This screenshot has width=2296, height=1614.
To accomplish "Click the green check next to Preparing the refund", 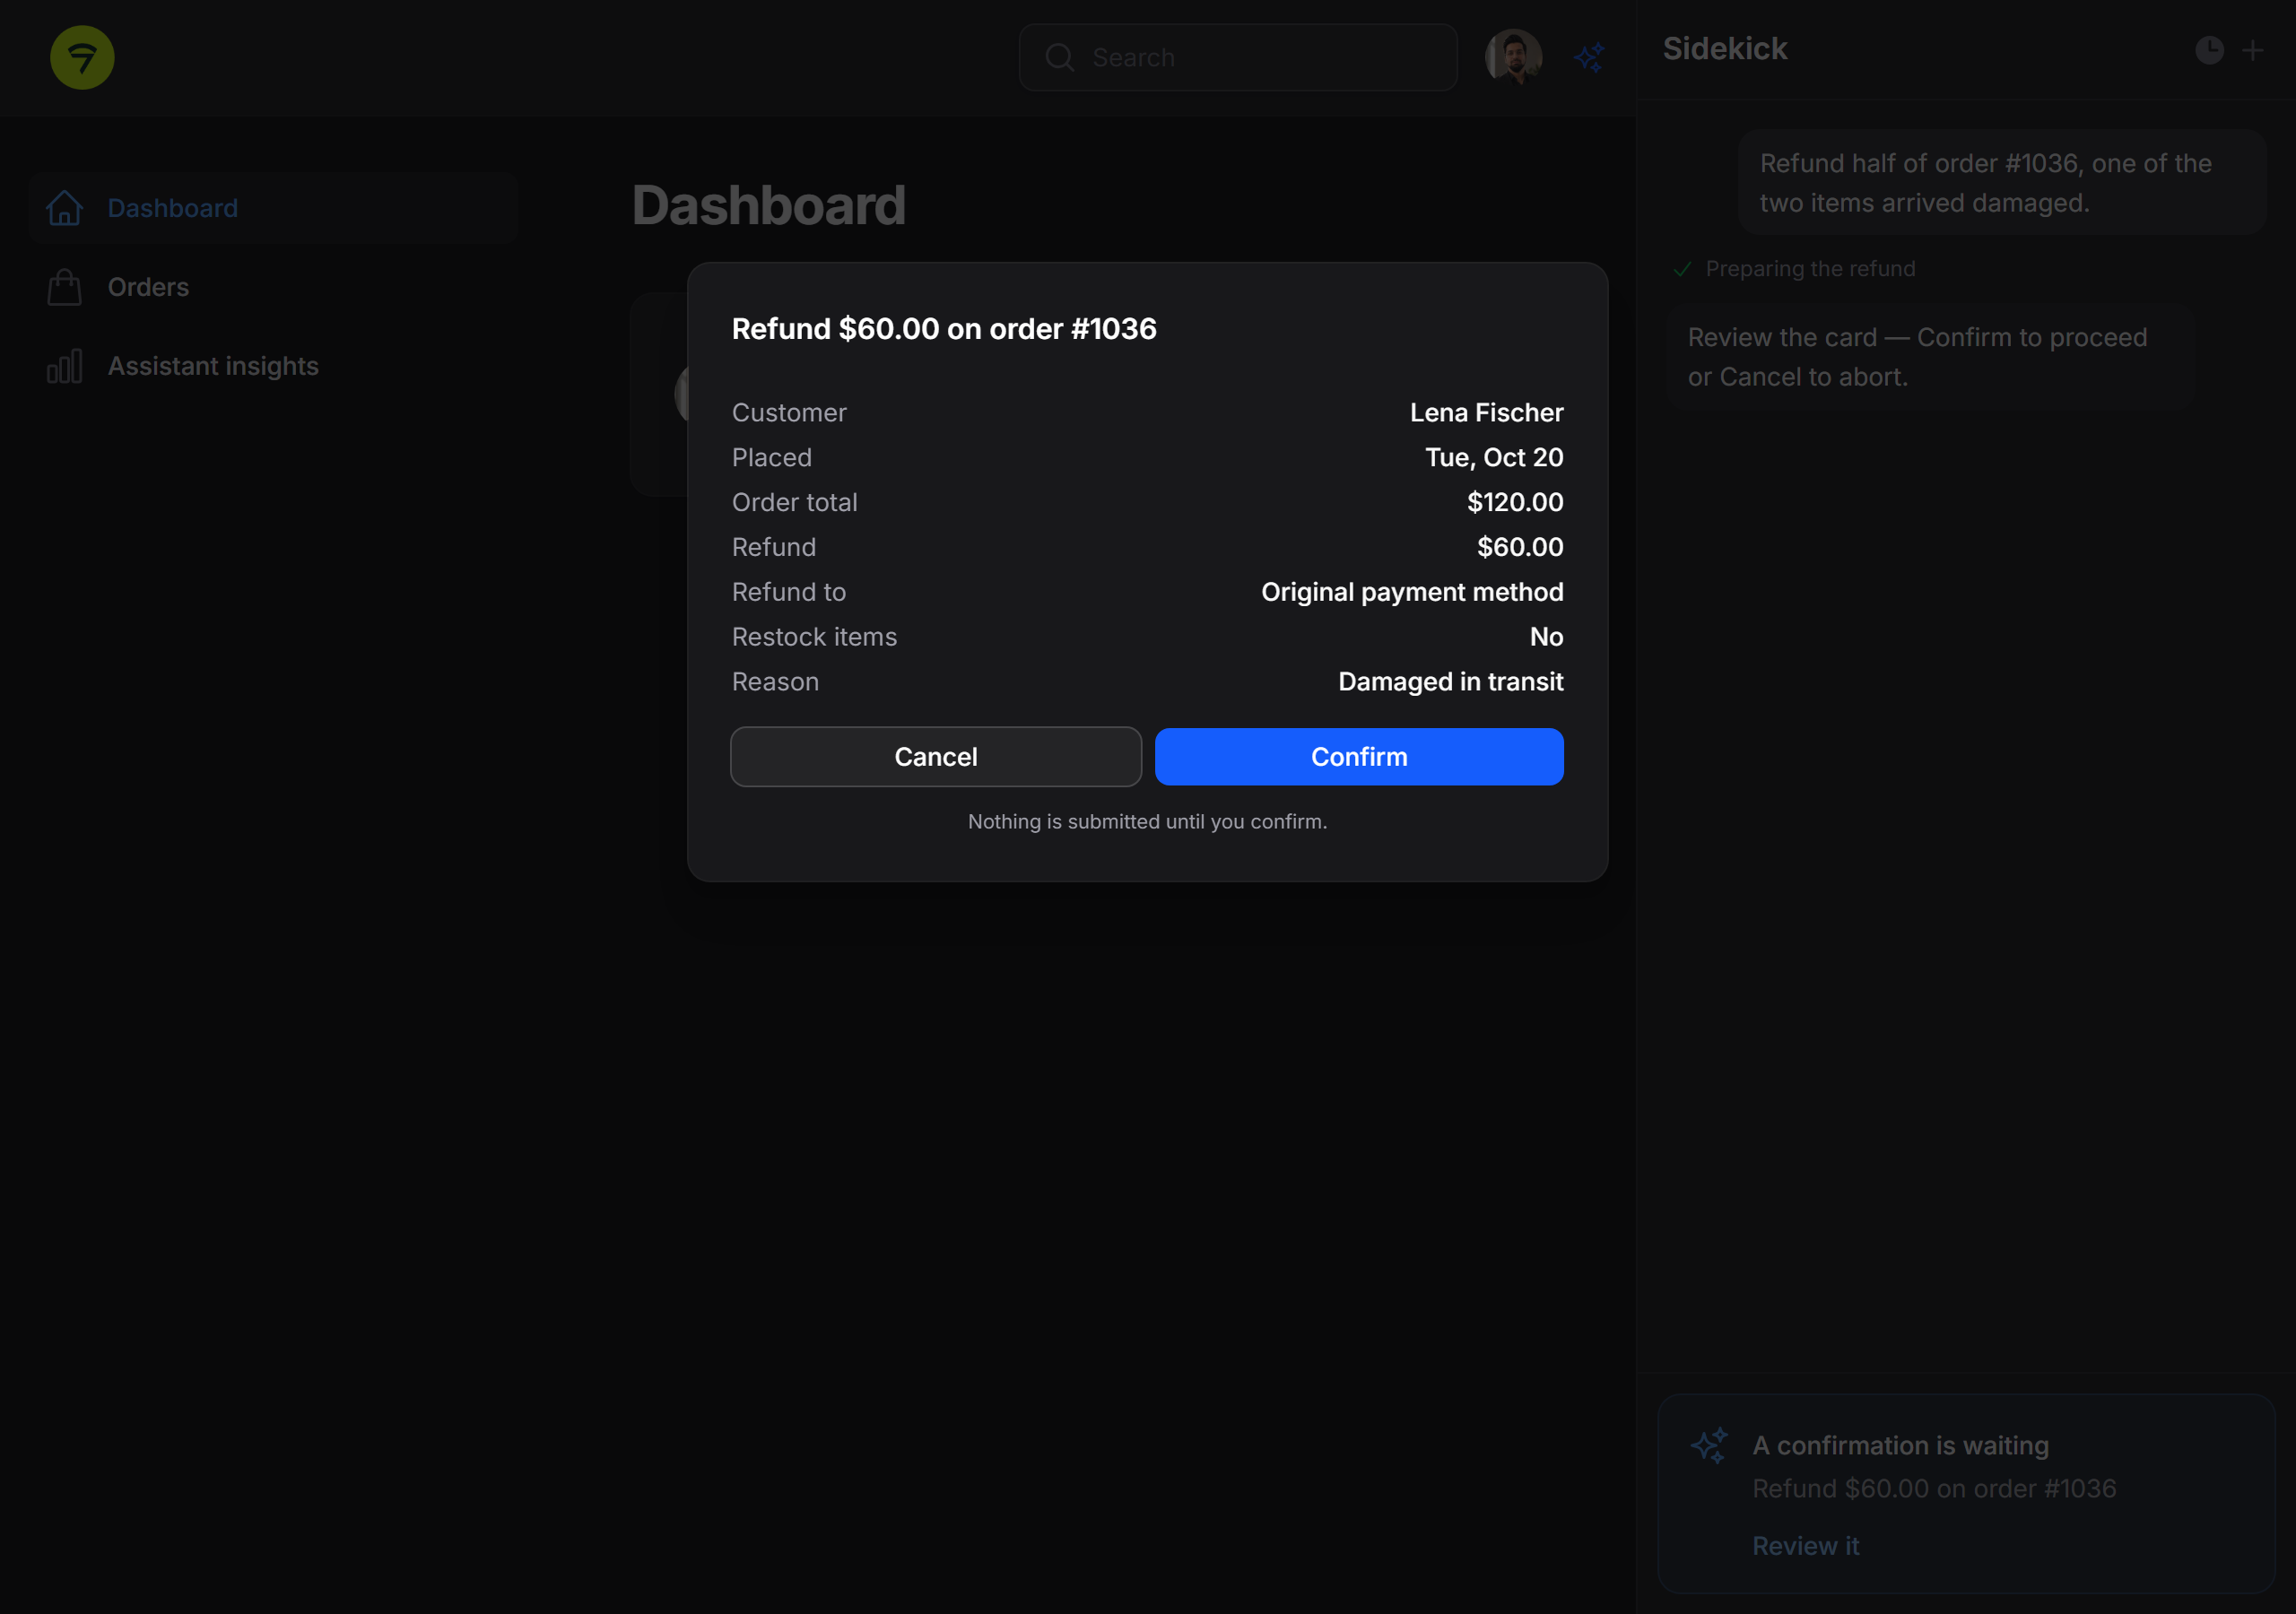I will pos(1683,269).
